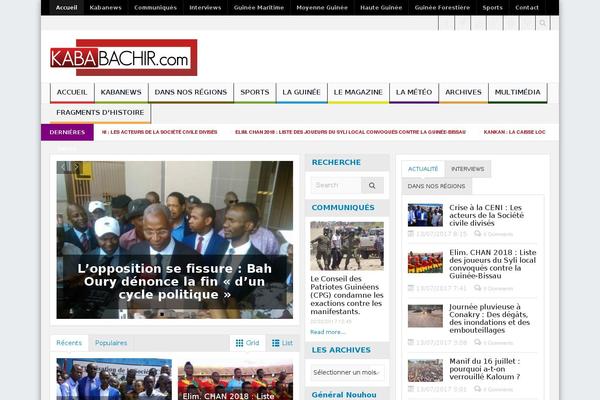Click the Général Nouhou heading
Screen dimensions: 600x400
(344, 395)
